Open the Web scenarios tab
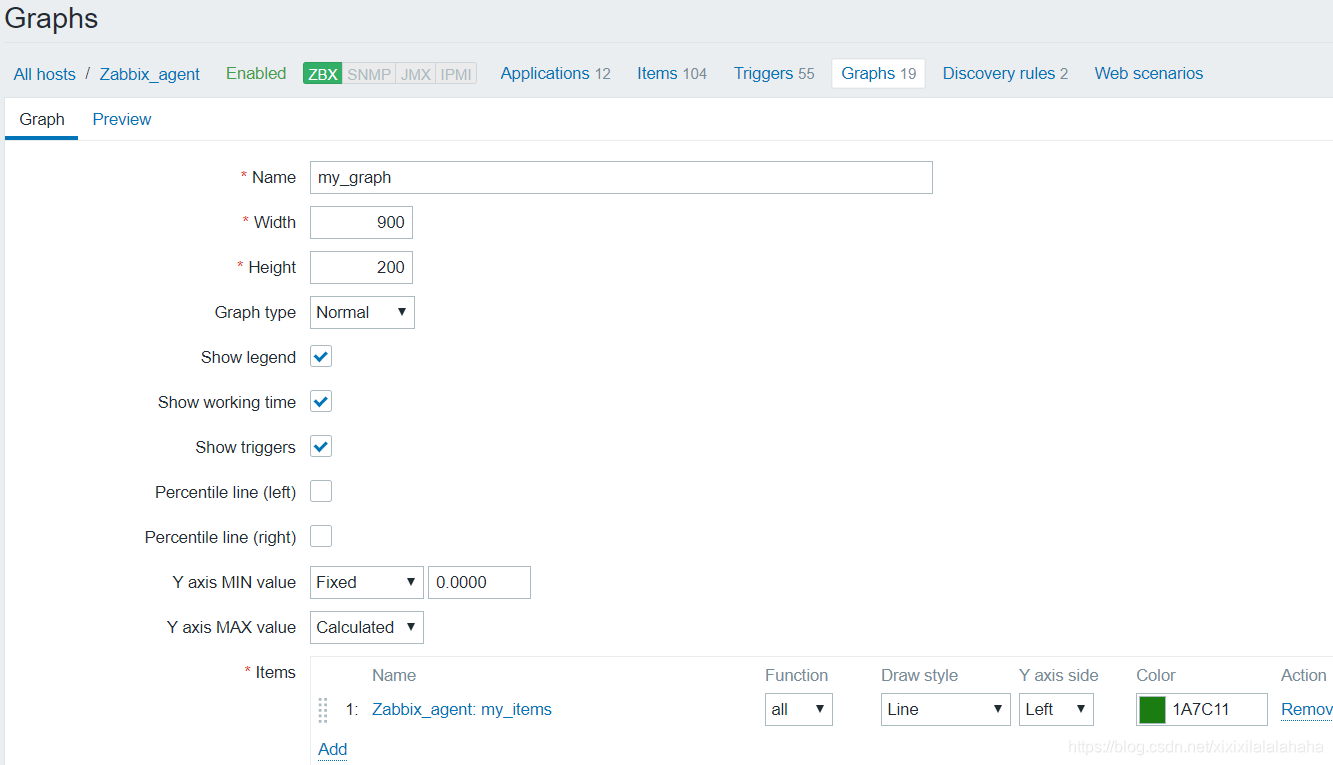Screen dimensions: 1333x765 [1149, 73]
